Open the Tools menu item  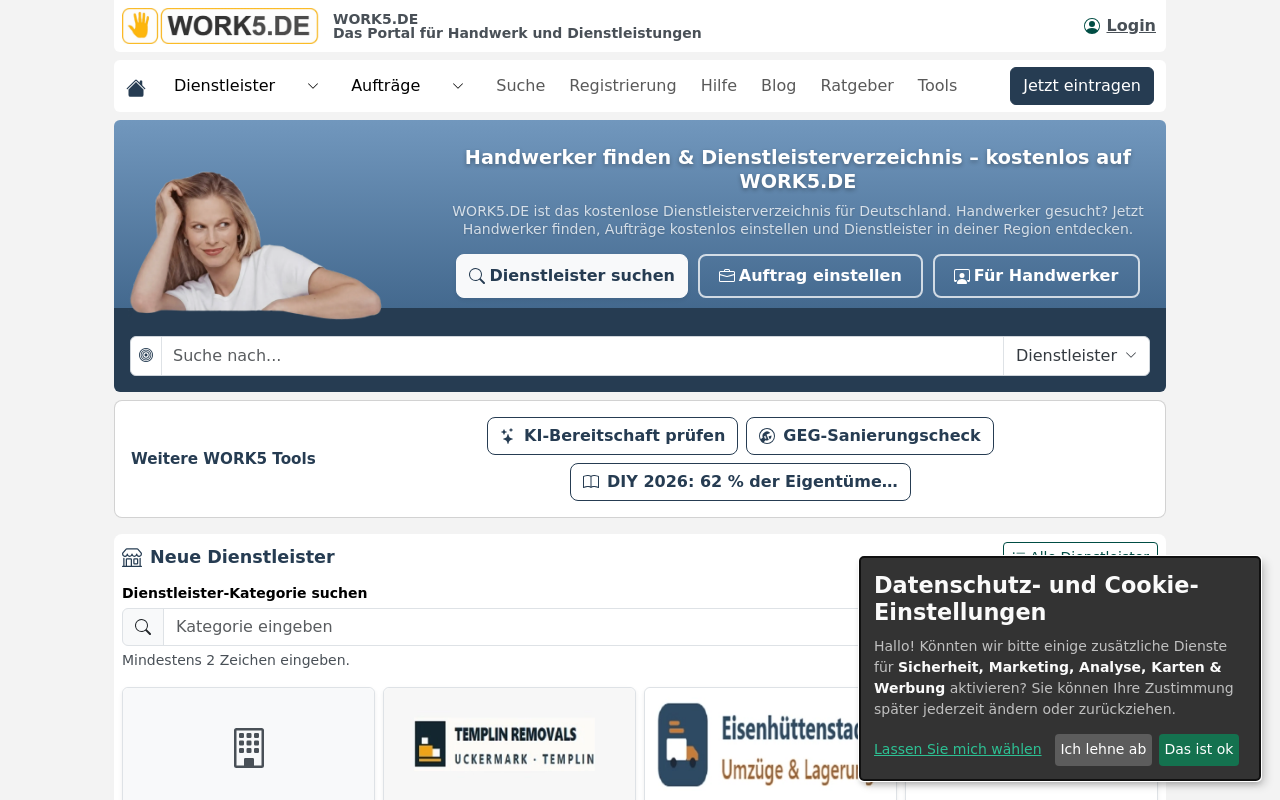(x=937, y=86)
